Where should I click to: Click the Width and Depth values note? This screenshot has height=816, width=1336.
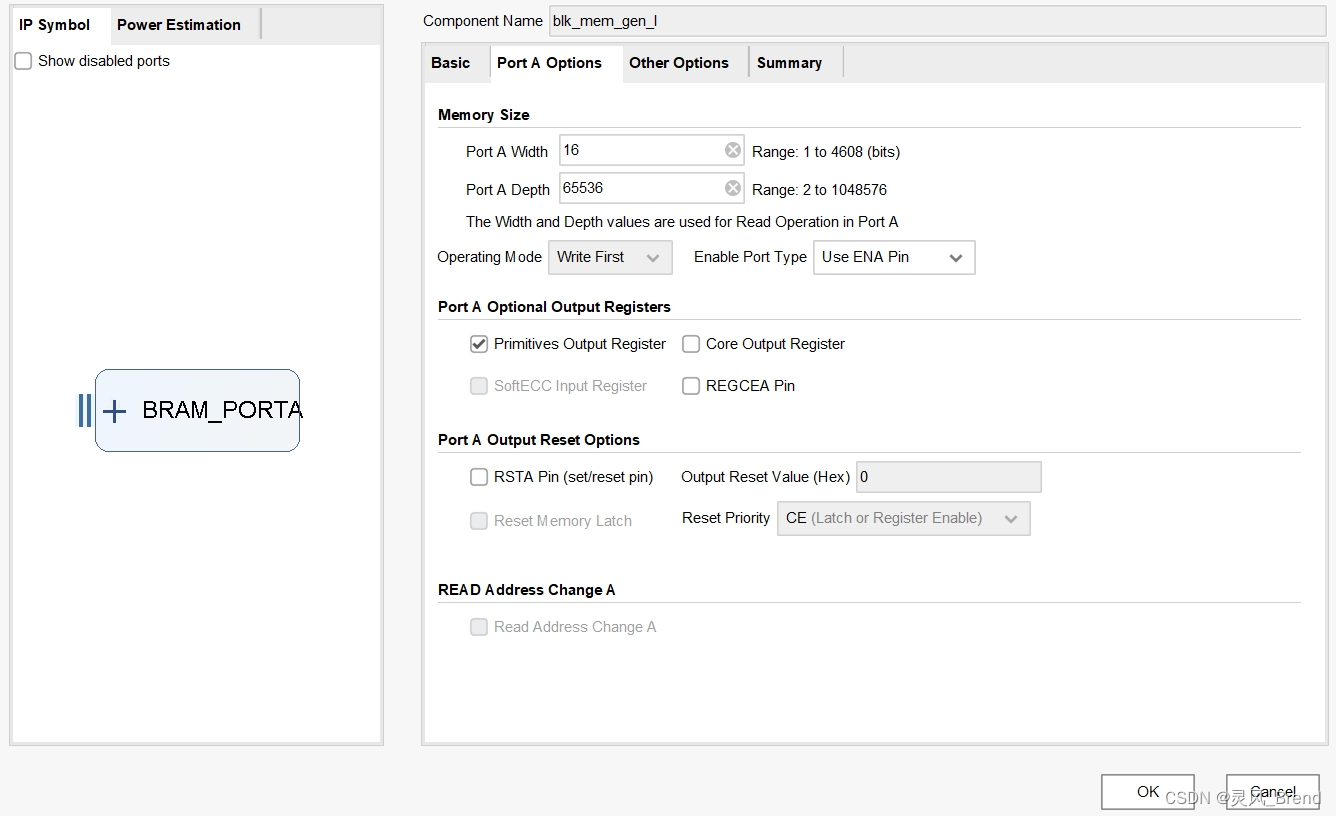click(x=682, y=222)
